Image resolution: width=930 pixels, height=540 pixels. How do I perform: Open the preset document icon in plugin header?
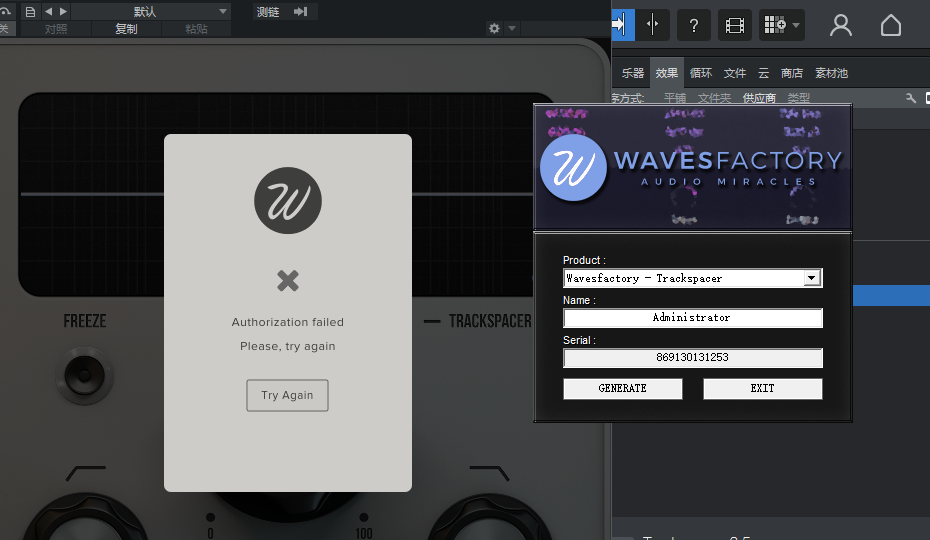30,11
